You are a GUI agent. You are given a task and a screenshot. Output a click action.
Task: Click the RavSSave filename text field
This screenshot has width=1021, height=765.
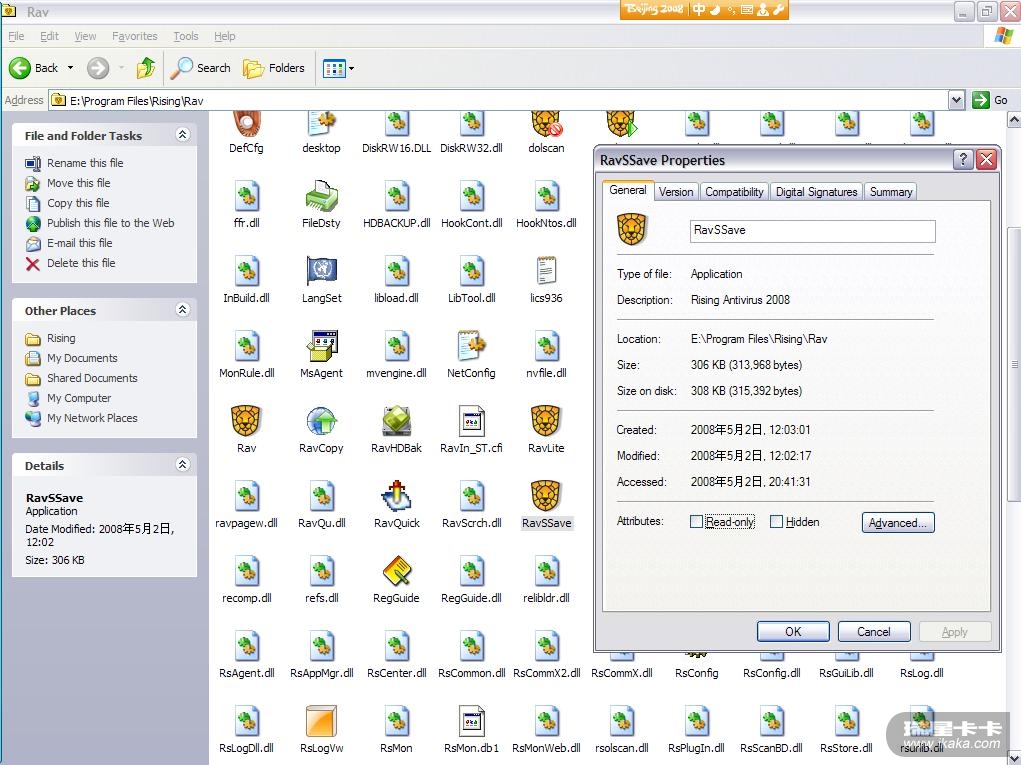[811, 230]
